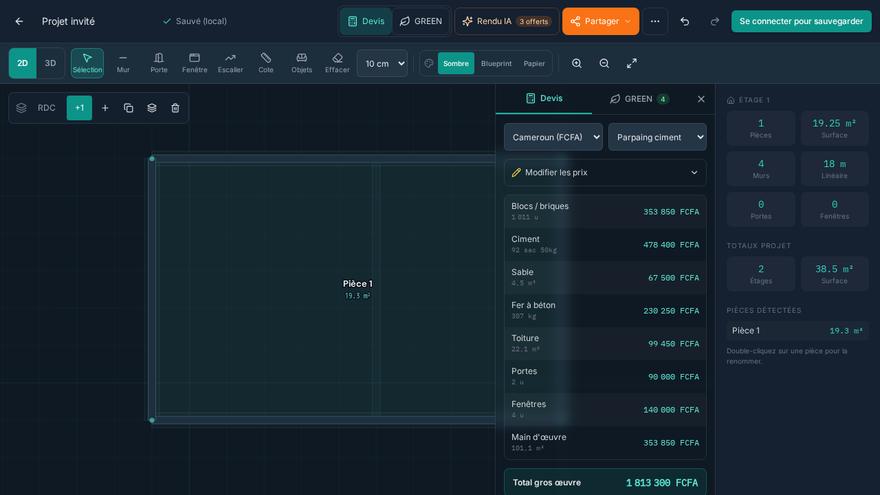This screenshot has width=880, height=495.
Task: Click the Portes 90 000 FCFA row
Action: pyautogui.click(x=605, y=376)
